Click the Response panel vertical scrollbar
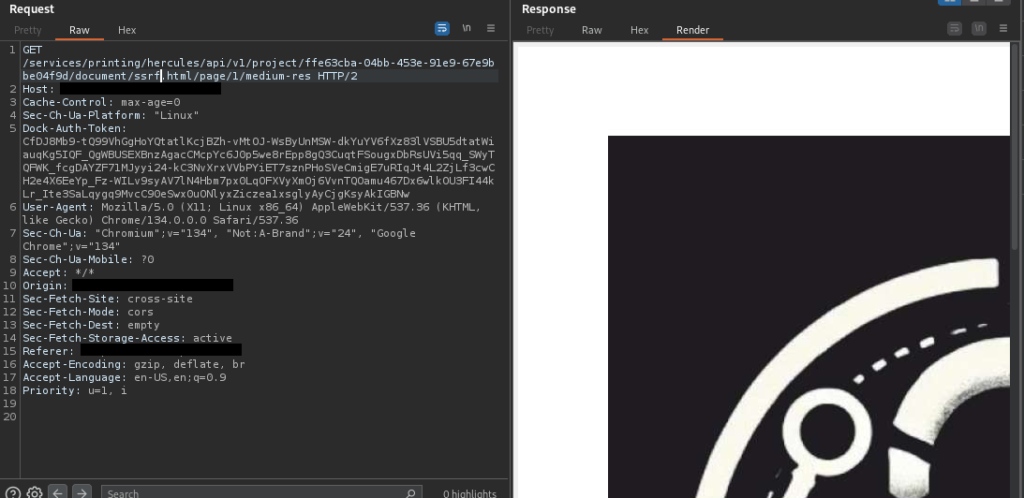This screenshot has height=498, width=1024. [1016, 147]
